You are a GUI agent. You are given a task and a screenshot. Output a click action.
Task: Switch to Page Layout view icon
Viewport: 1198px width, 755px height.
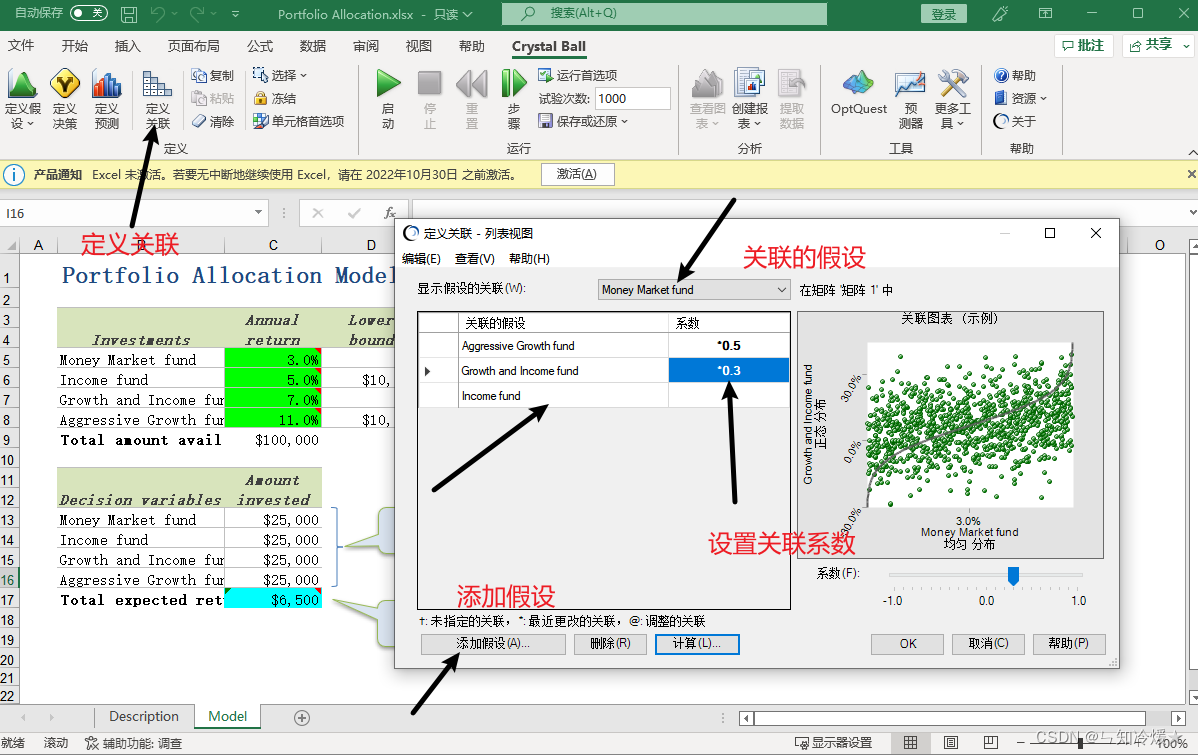tap(950, 742)
